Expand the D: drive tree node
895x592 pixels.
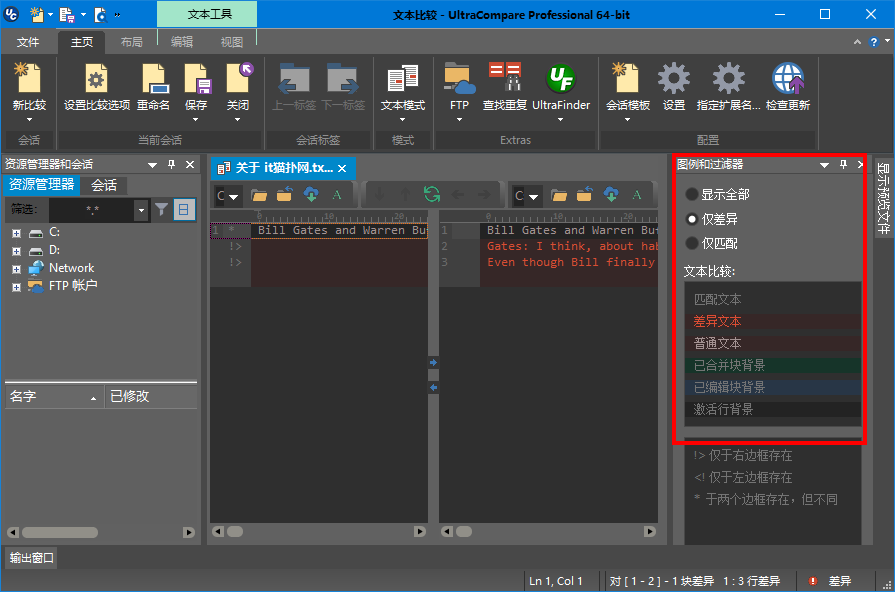coord(17,251)
